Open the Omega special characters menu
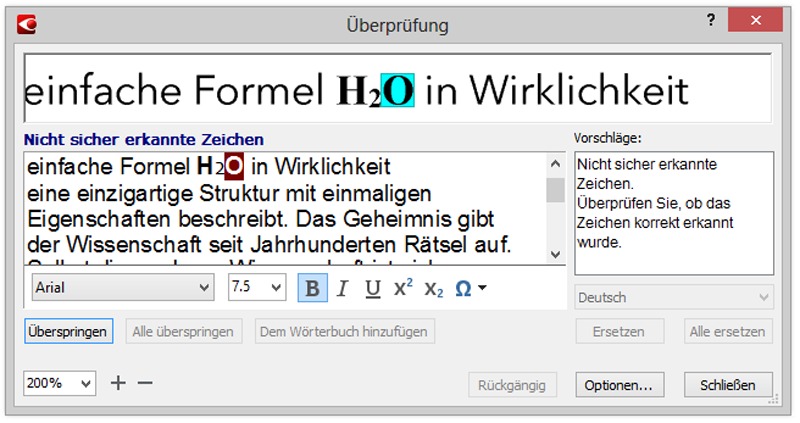Viewport: 800px width, 423px height. 470,288
